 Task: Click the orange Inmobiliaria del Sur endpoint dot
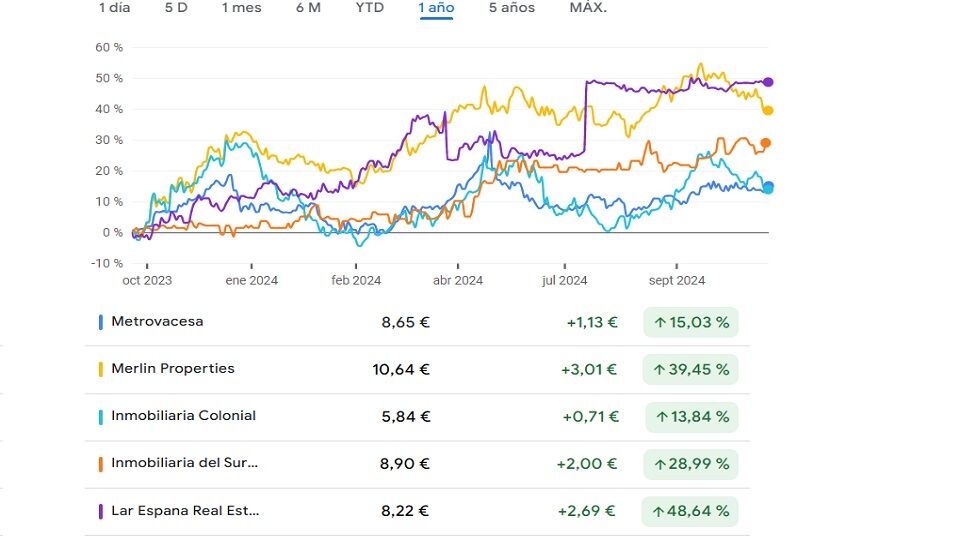point(766,143)
